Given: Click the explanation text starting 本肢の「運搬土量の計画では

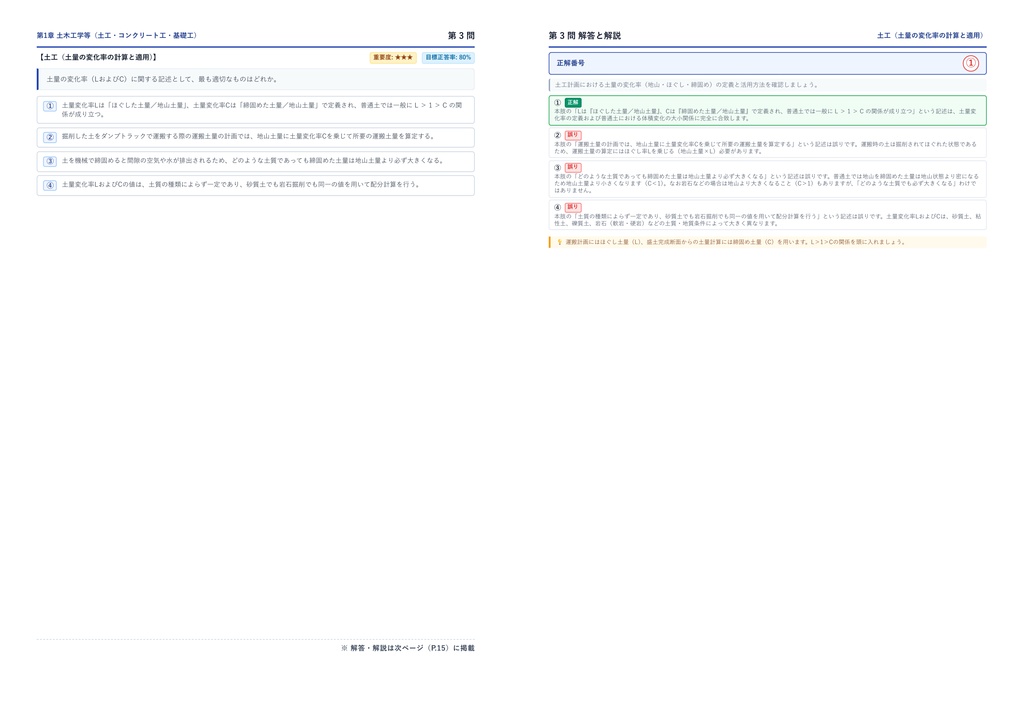Looking at the screenshot, I should [x=765, y=148].
